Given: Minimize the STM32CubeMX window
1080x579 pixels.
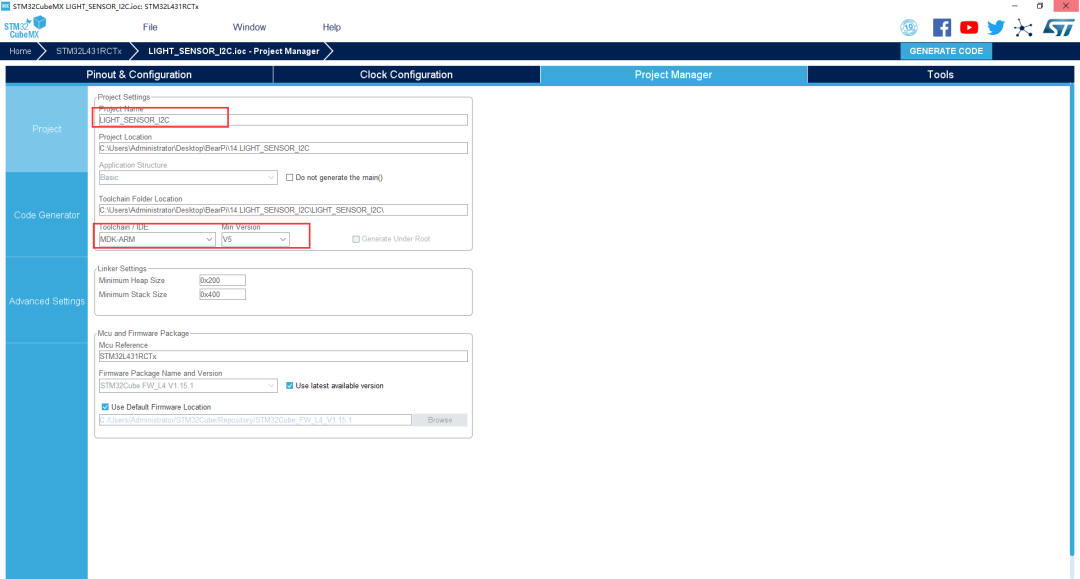Looking at the screenshot, I should click(1015, 6).
